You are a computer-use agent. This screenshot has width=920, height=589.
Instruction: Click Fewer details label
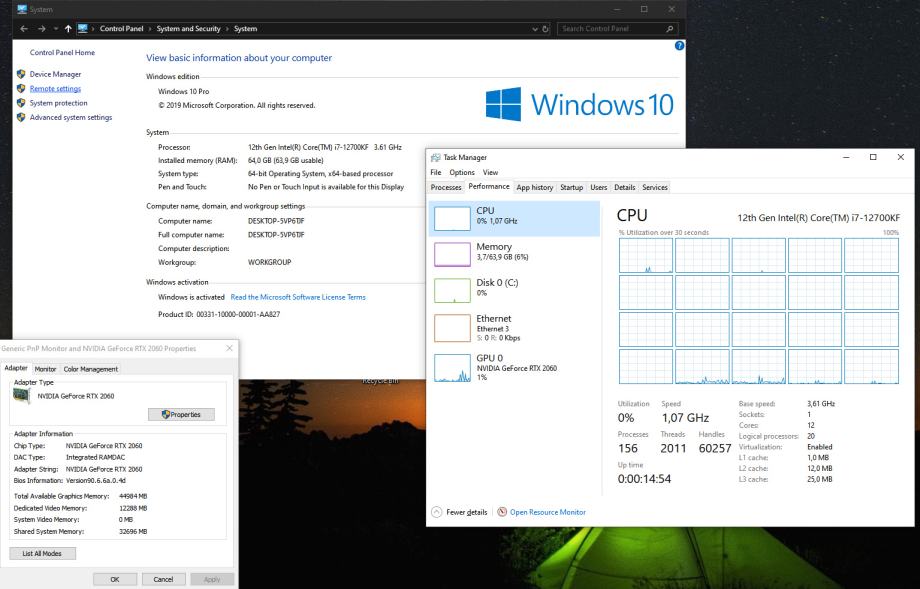point(466,512)
